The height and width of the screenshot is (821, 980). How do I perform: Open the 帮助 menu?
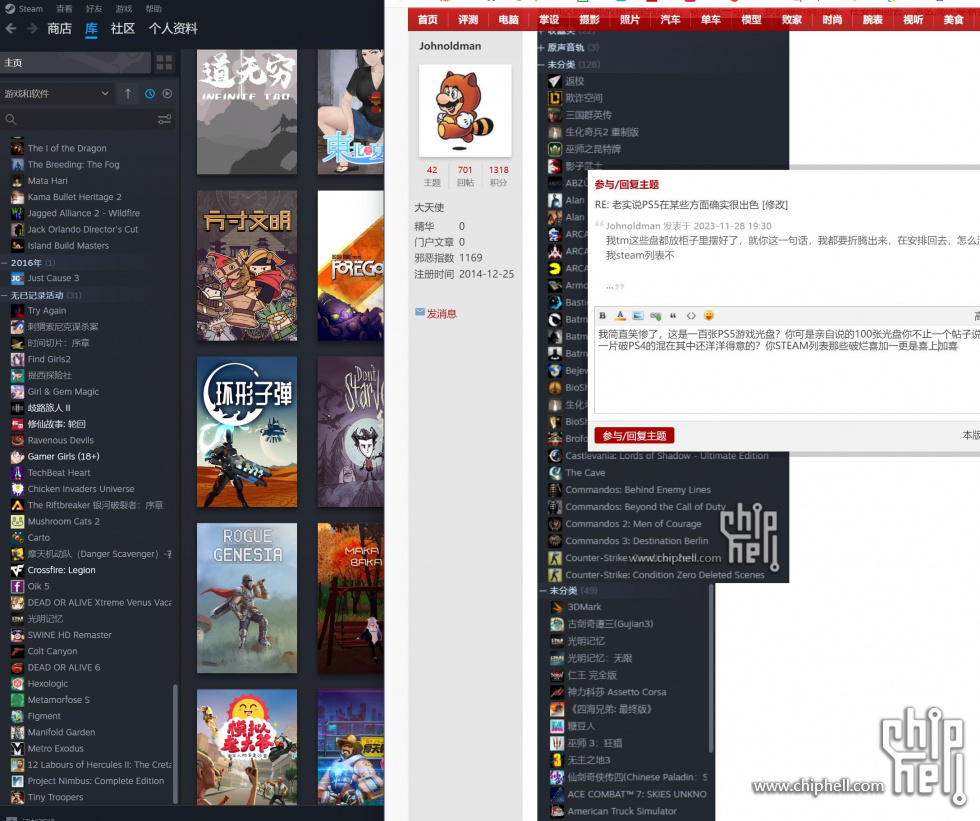click(154, 9)
